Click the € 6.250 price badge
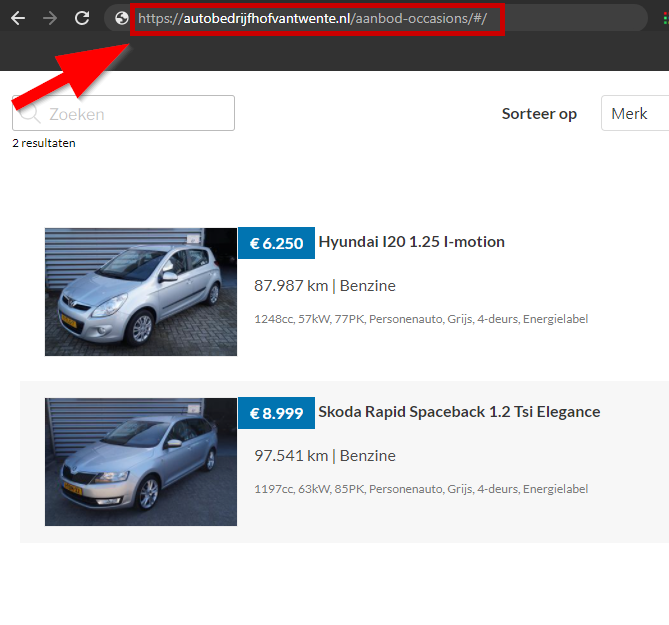Screen dimensions: 669x625 click(276, 243)
